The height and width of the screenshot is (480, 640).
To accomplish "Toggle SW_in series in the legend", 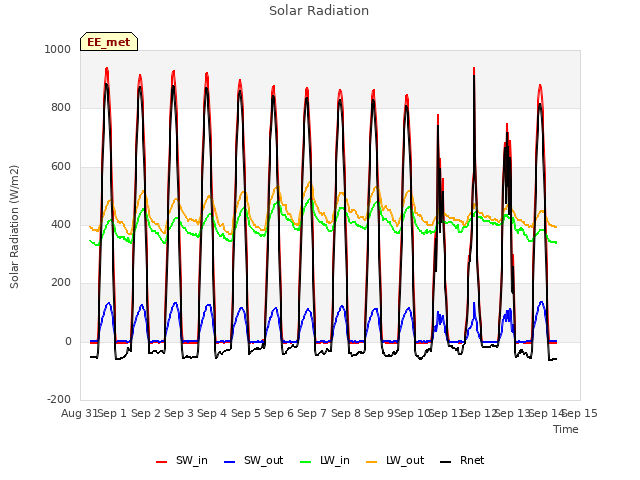I will point(182,460).
